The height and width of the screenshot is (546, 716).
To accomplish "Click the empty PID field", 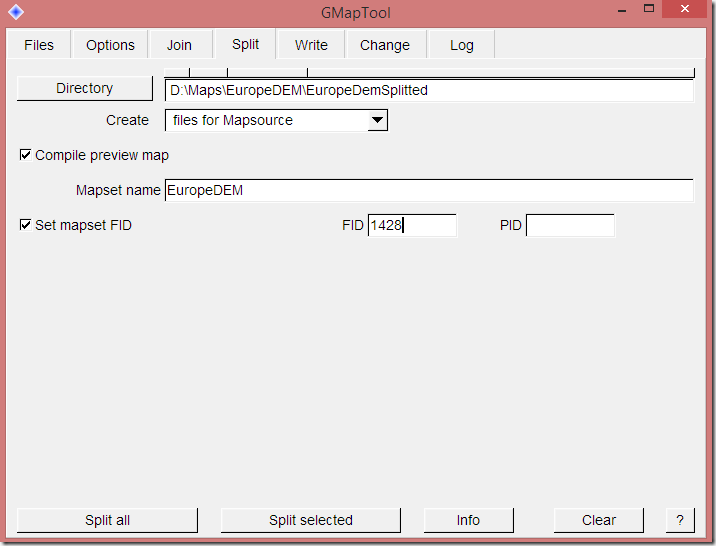I will (x=570, y=225).
